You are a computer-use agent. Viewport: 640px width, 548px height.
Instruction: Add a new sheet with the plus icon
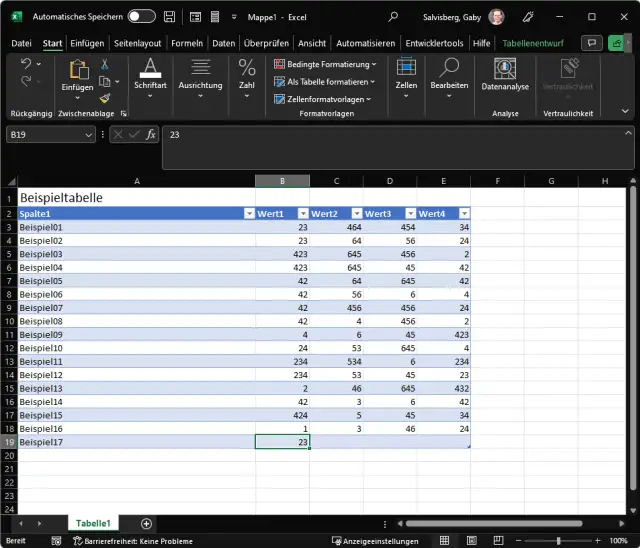[x=146, y=523]
